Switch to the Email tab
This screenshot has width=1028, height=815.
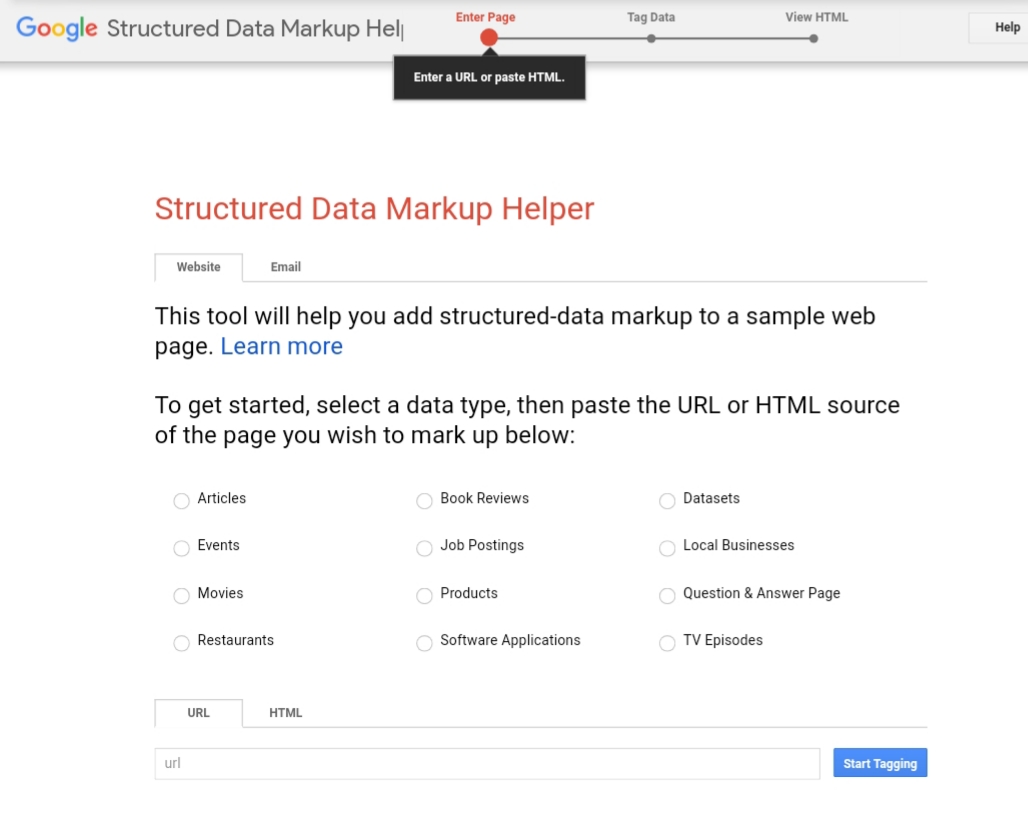coord(285,267)
